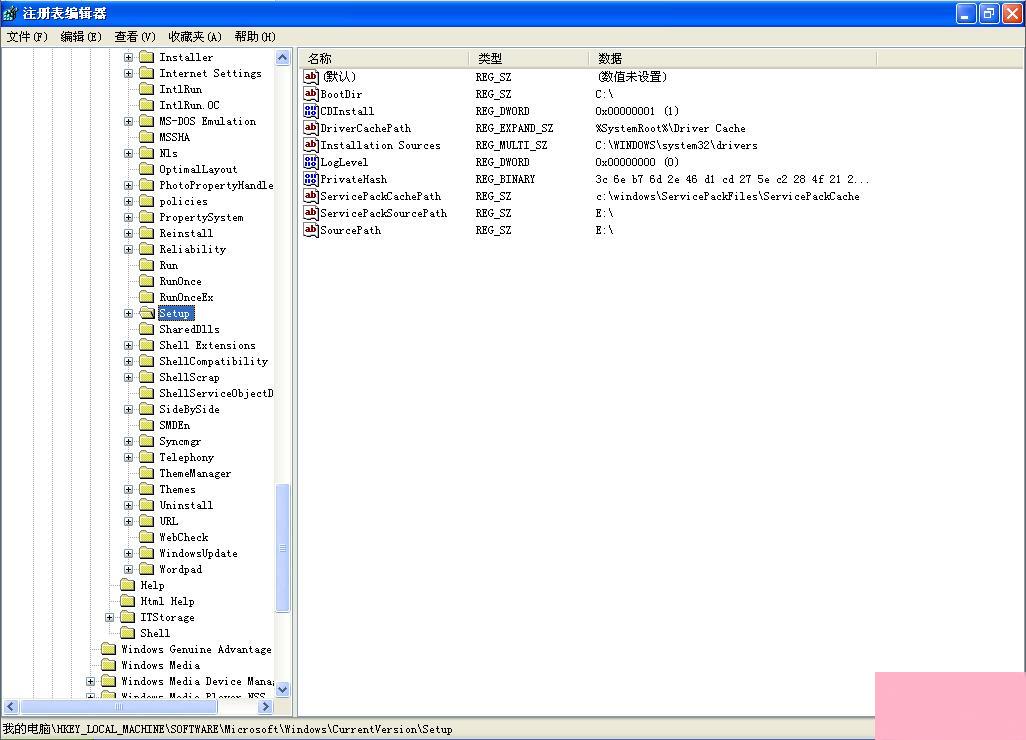Expand the Reliability key
The width and height of the screenshot is (1026, 740).
[x=128, y=249]
